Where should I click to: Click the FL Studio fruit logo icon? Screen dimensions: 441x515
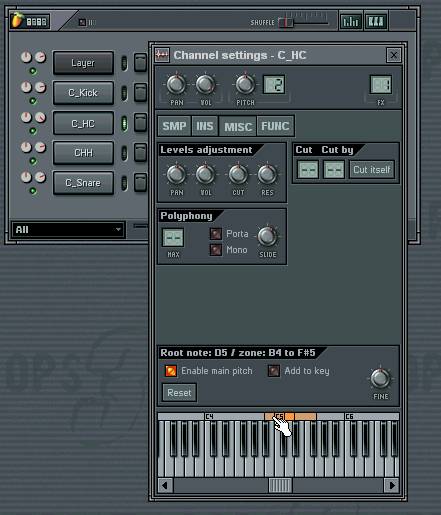click(x=17, y=21)
